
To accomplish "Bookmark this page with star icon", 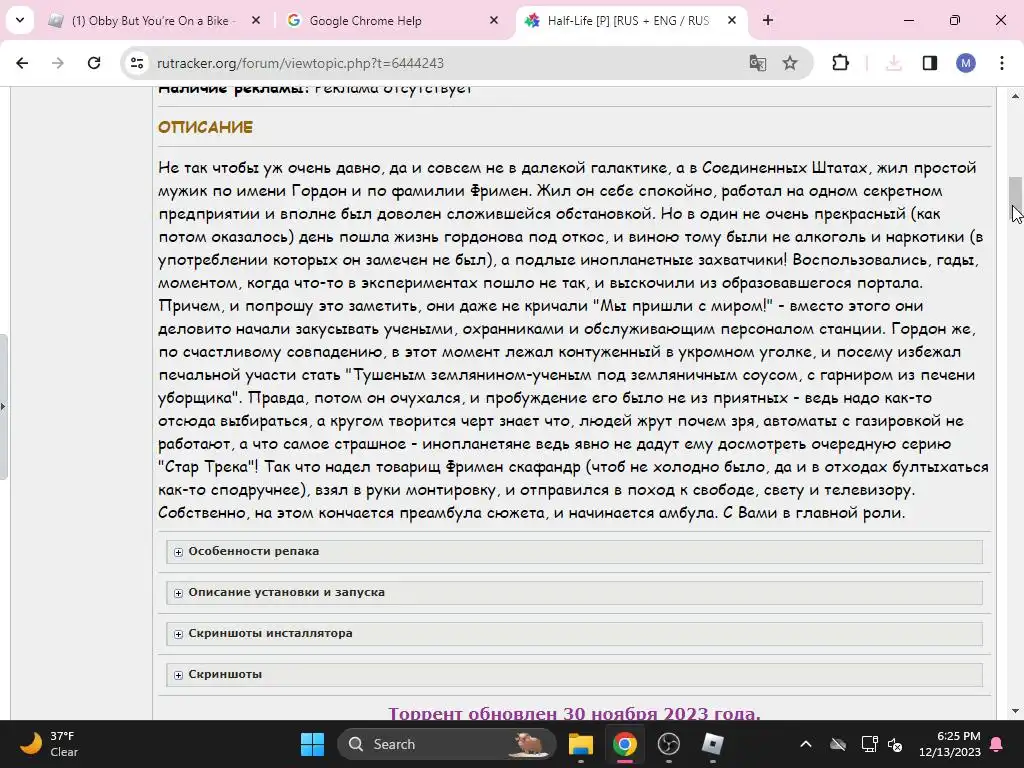I will click(x=790, y=63).
